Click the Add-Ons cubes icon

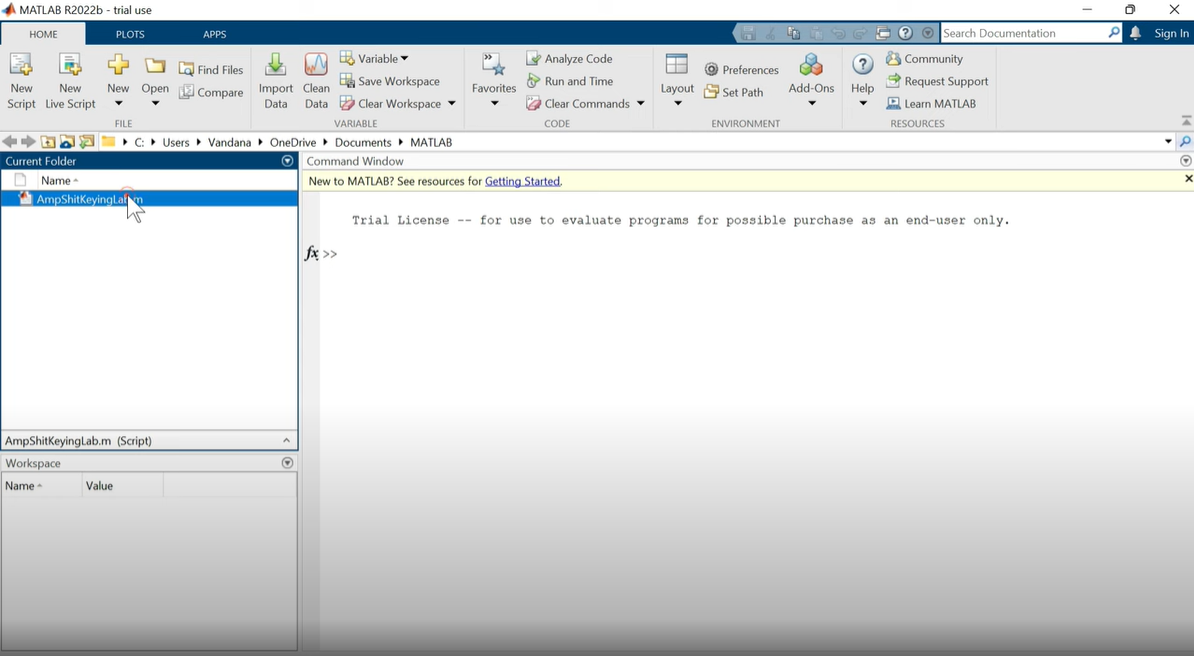point(811,65)
